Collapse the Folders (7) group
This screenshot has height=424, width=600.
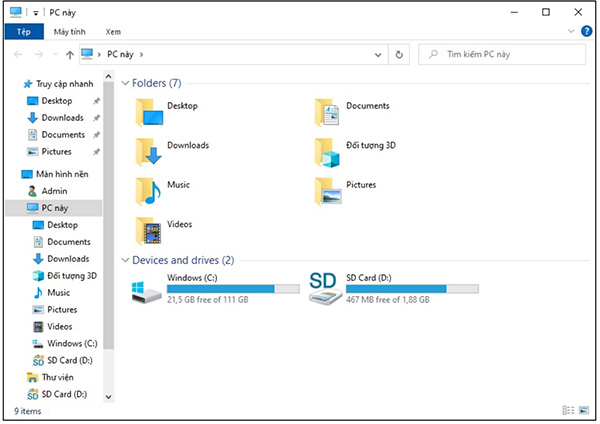point(125,83)
